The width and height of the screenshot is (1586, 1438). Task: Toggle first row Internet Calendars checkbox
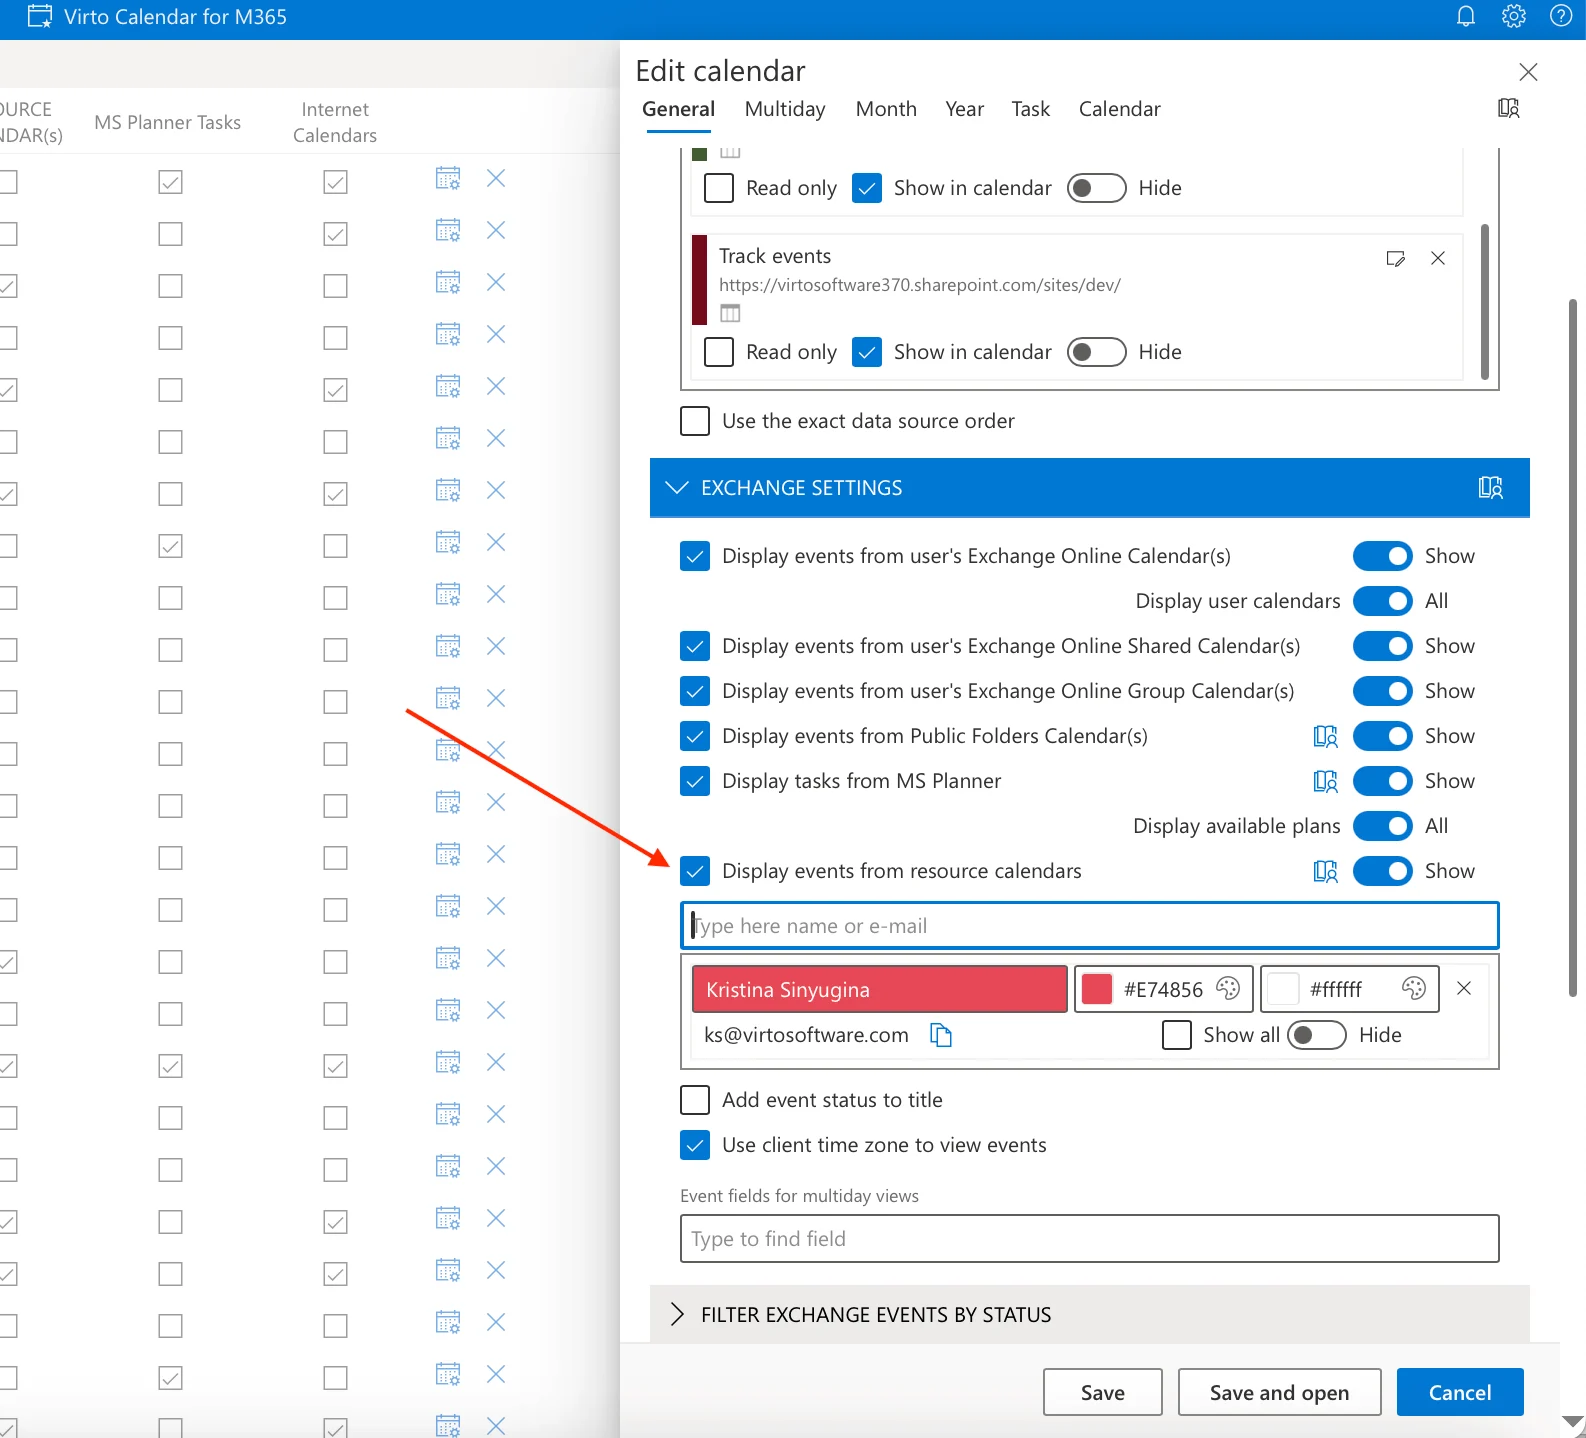click(x=336, y=182)
